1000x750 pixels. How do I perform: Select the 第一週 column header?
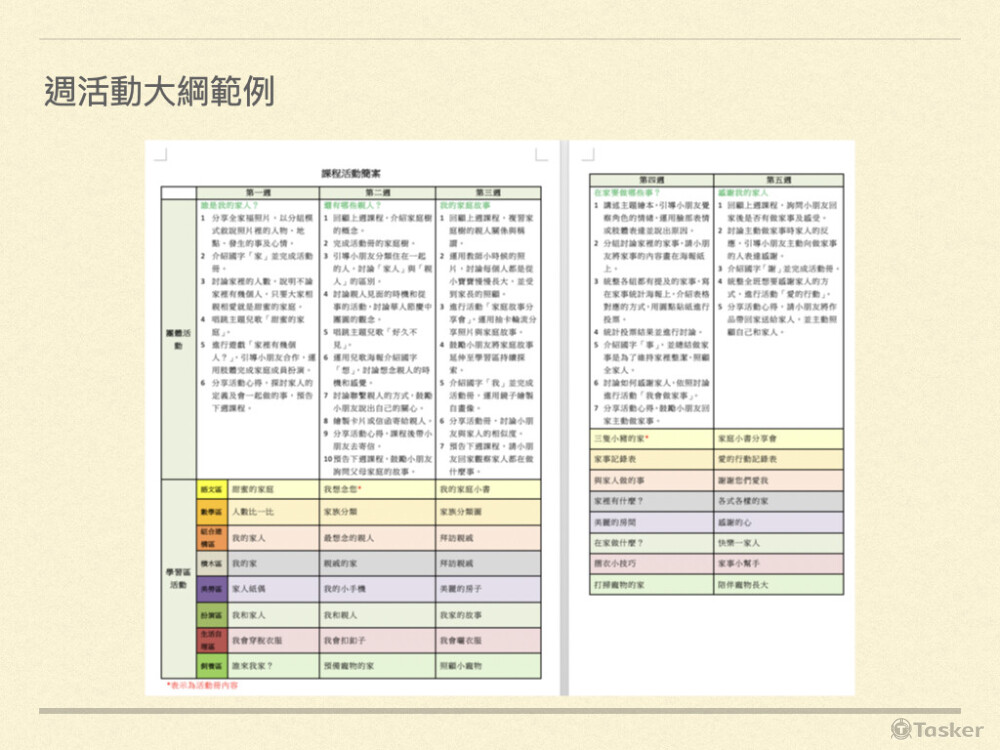click(x=257, y=190)
